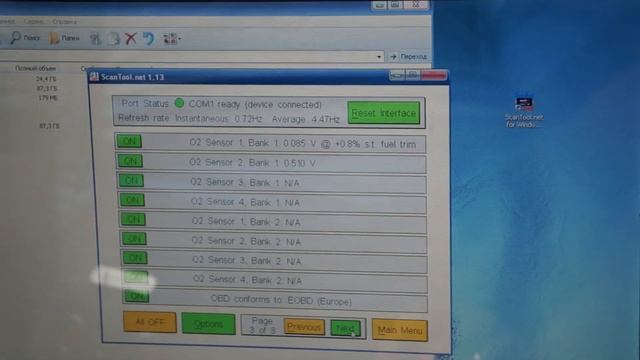This screenshot has height=360, width=640.
Task: Return to Main Menu
Action: 400,330
